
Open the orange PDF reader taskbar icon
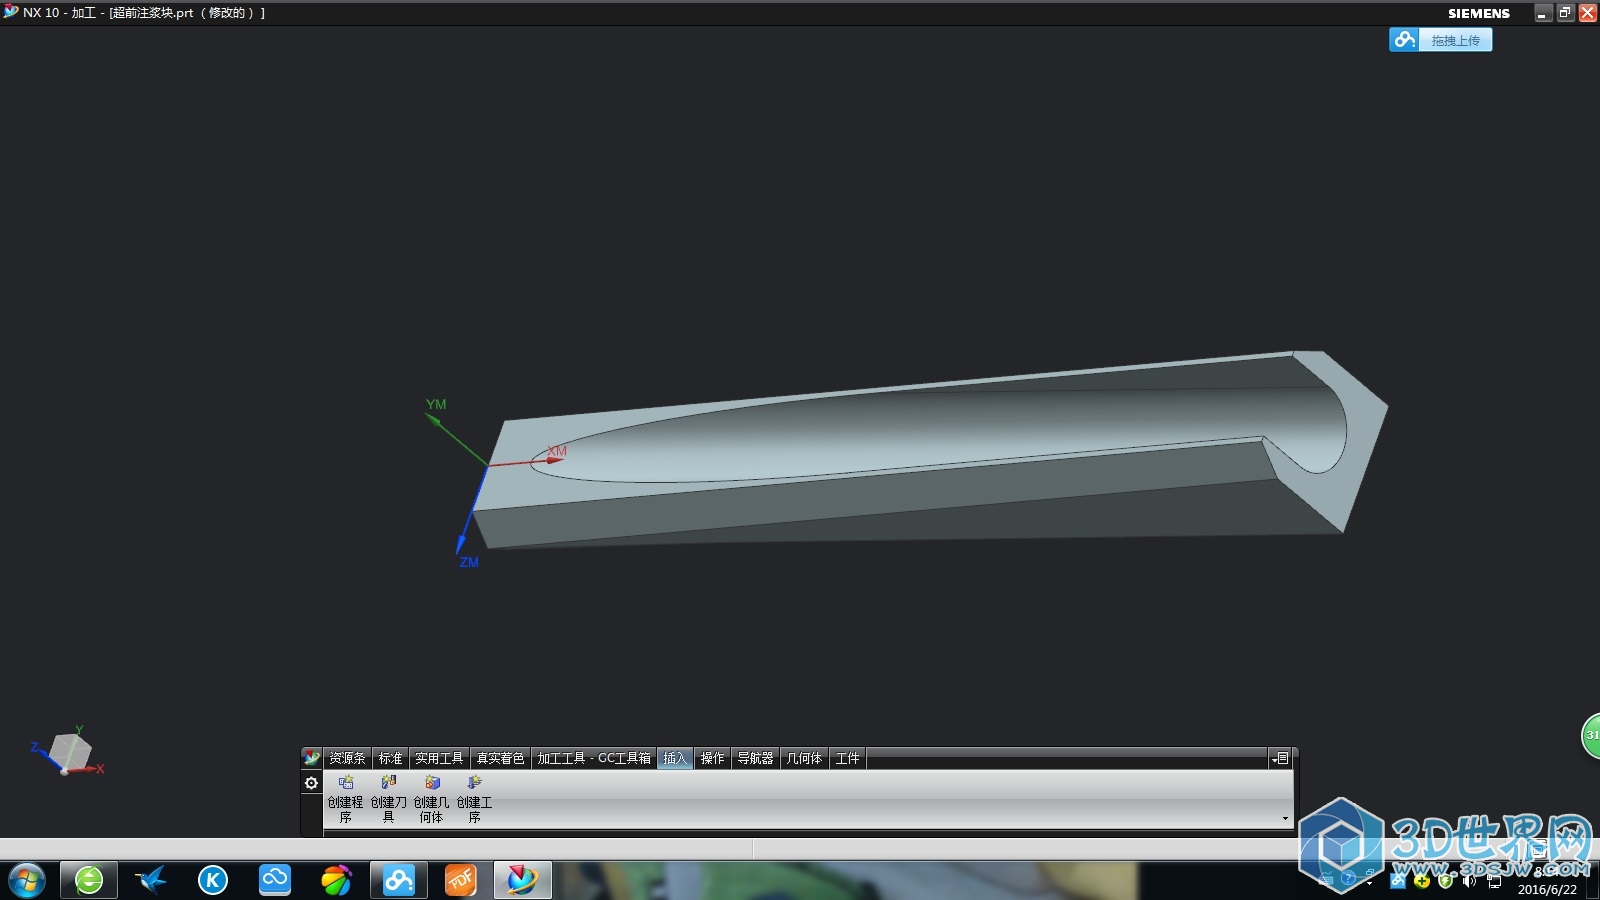[x=460, y=880]
